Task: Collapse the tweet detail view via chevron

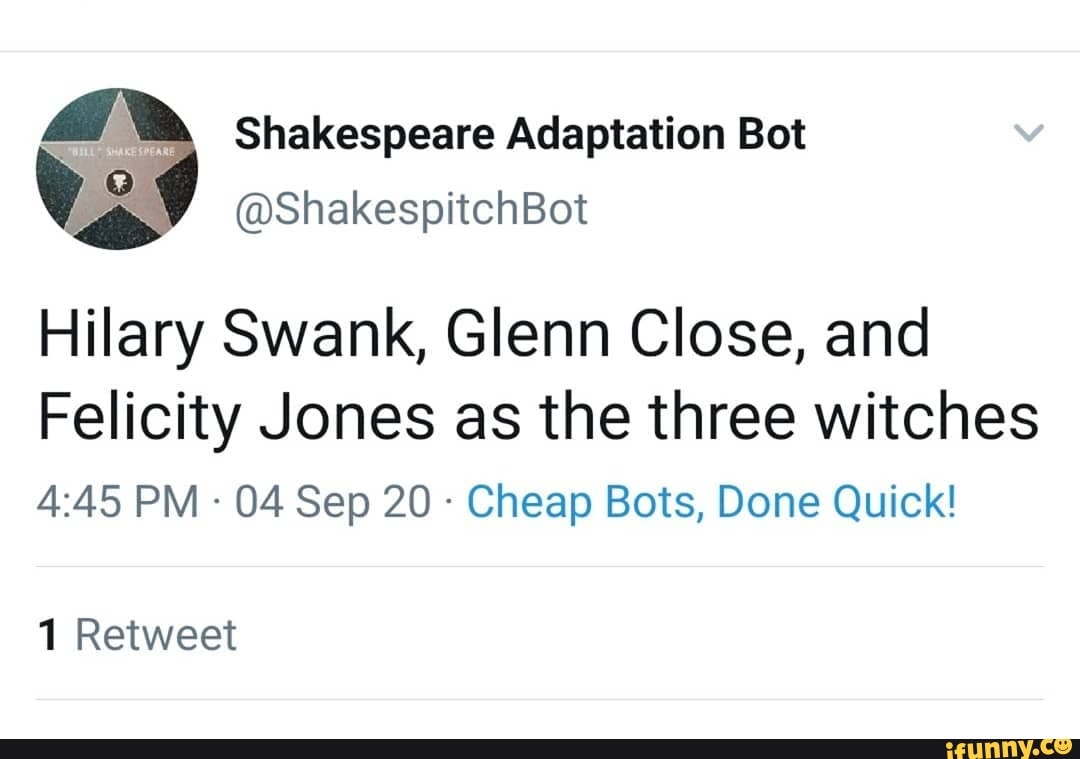Action: pos(1029,131)
